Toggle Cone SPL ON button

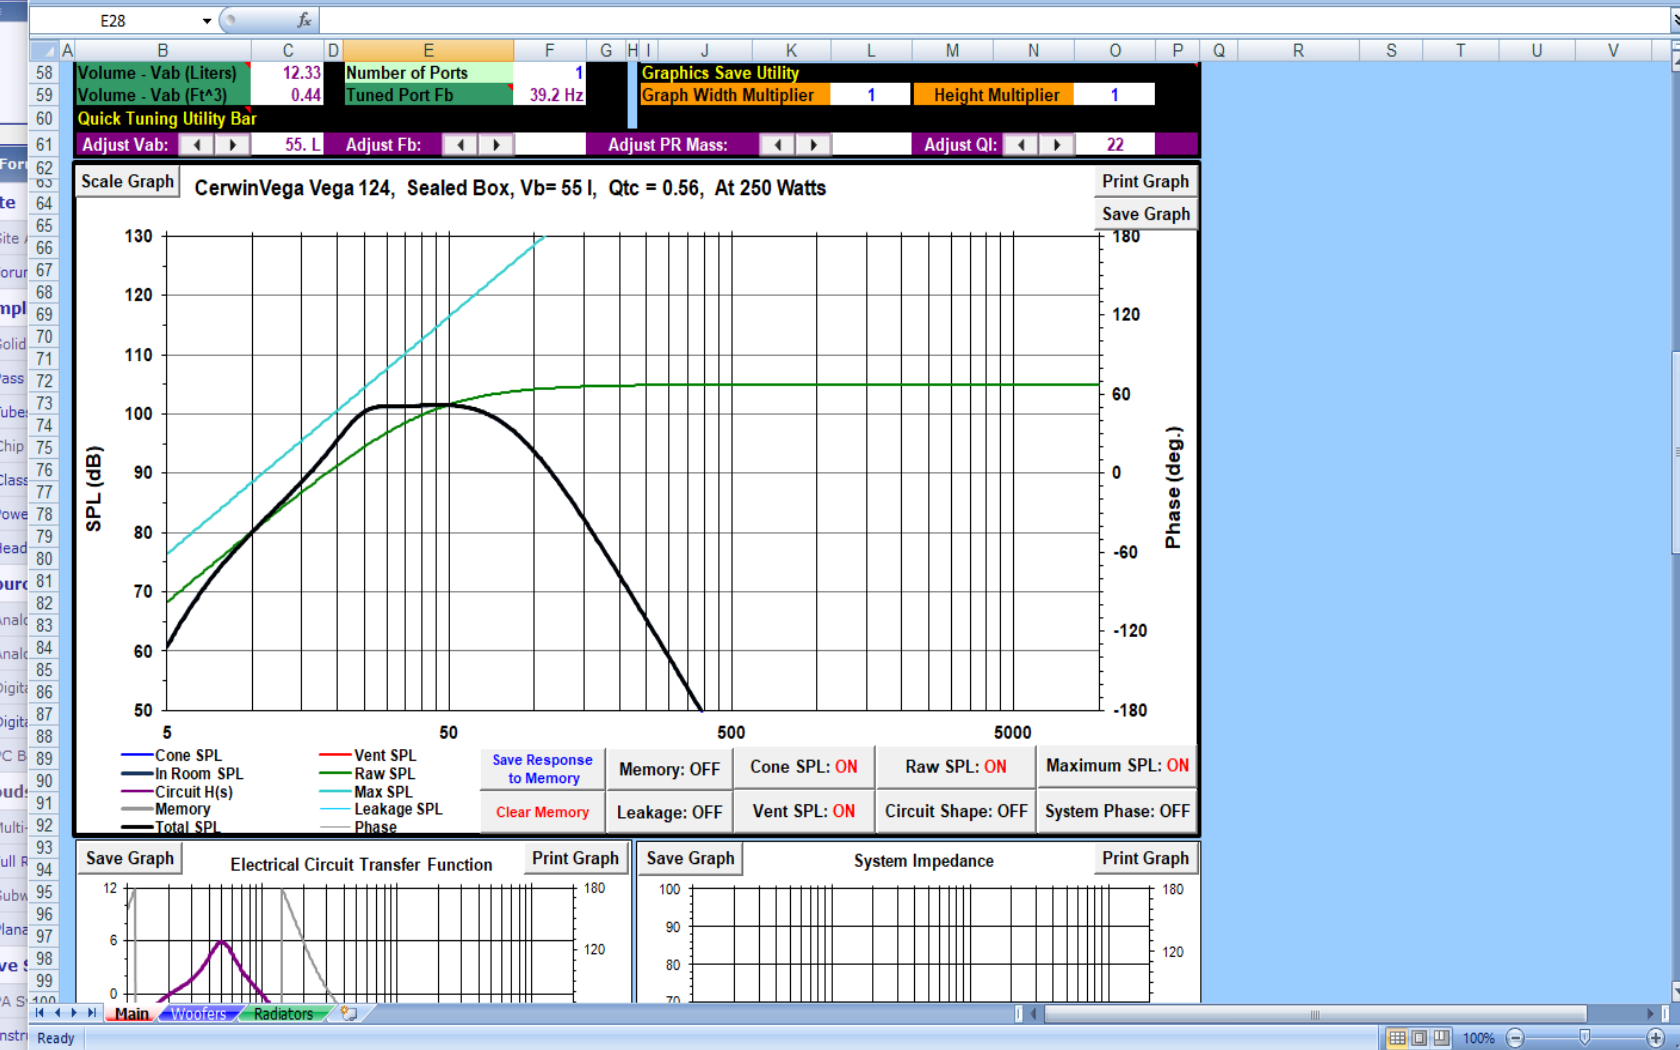point(804,767)
